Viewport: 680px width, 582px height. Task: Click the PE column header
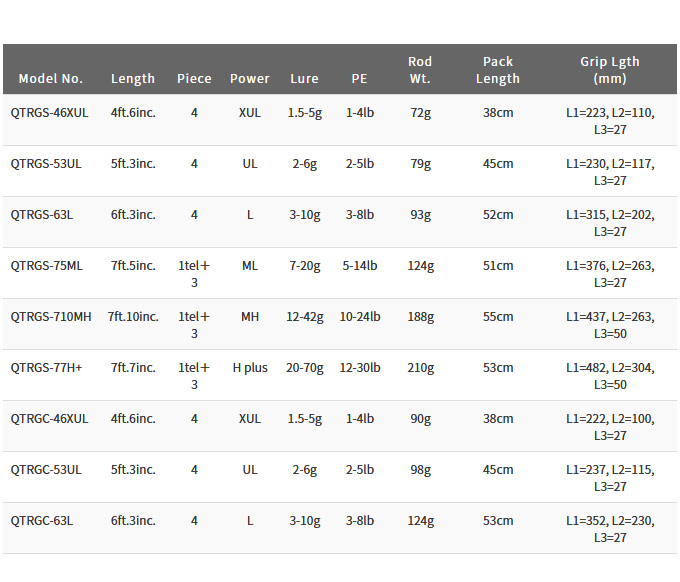coord(360,78)
